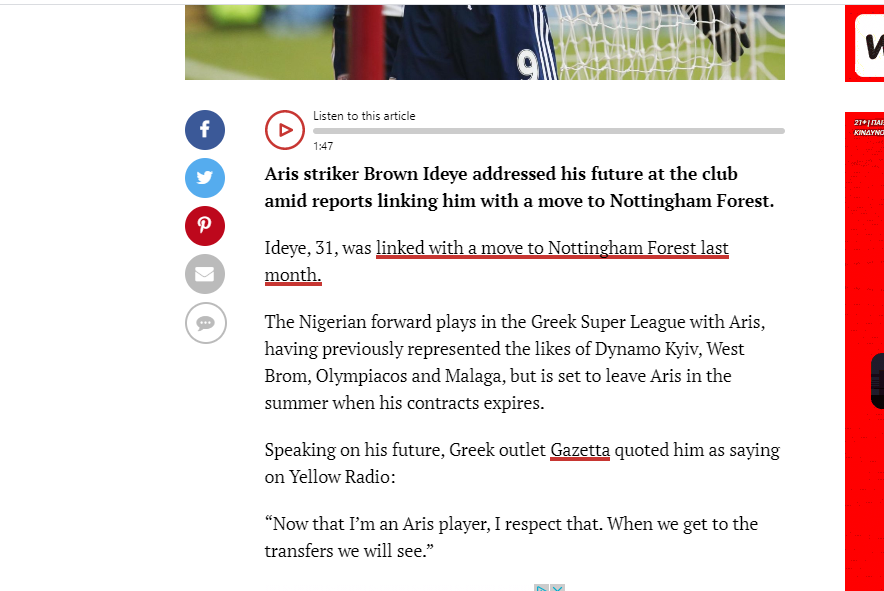Click the "Listen to this article" label

pyautogui.click(x=364, y=116)
